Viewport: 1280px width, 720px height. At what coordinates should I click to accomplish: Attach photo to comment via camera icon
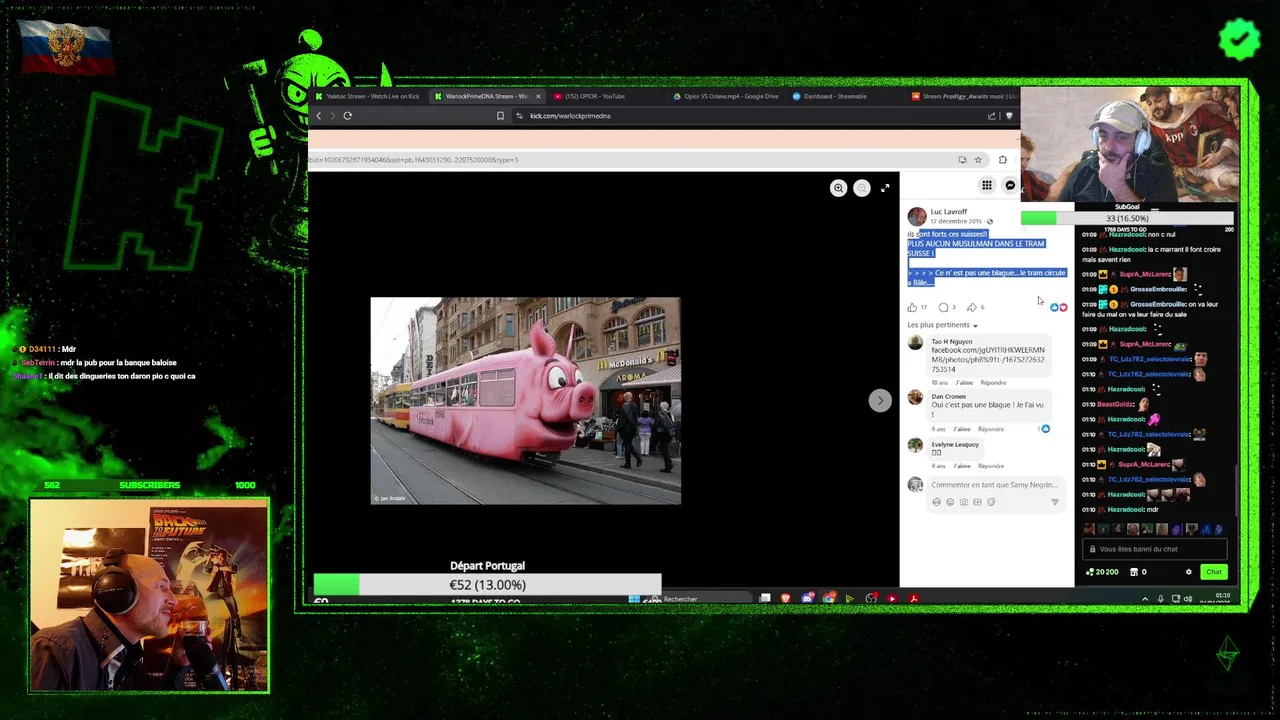tap(964, 502)
